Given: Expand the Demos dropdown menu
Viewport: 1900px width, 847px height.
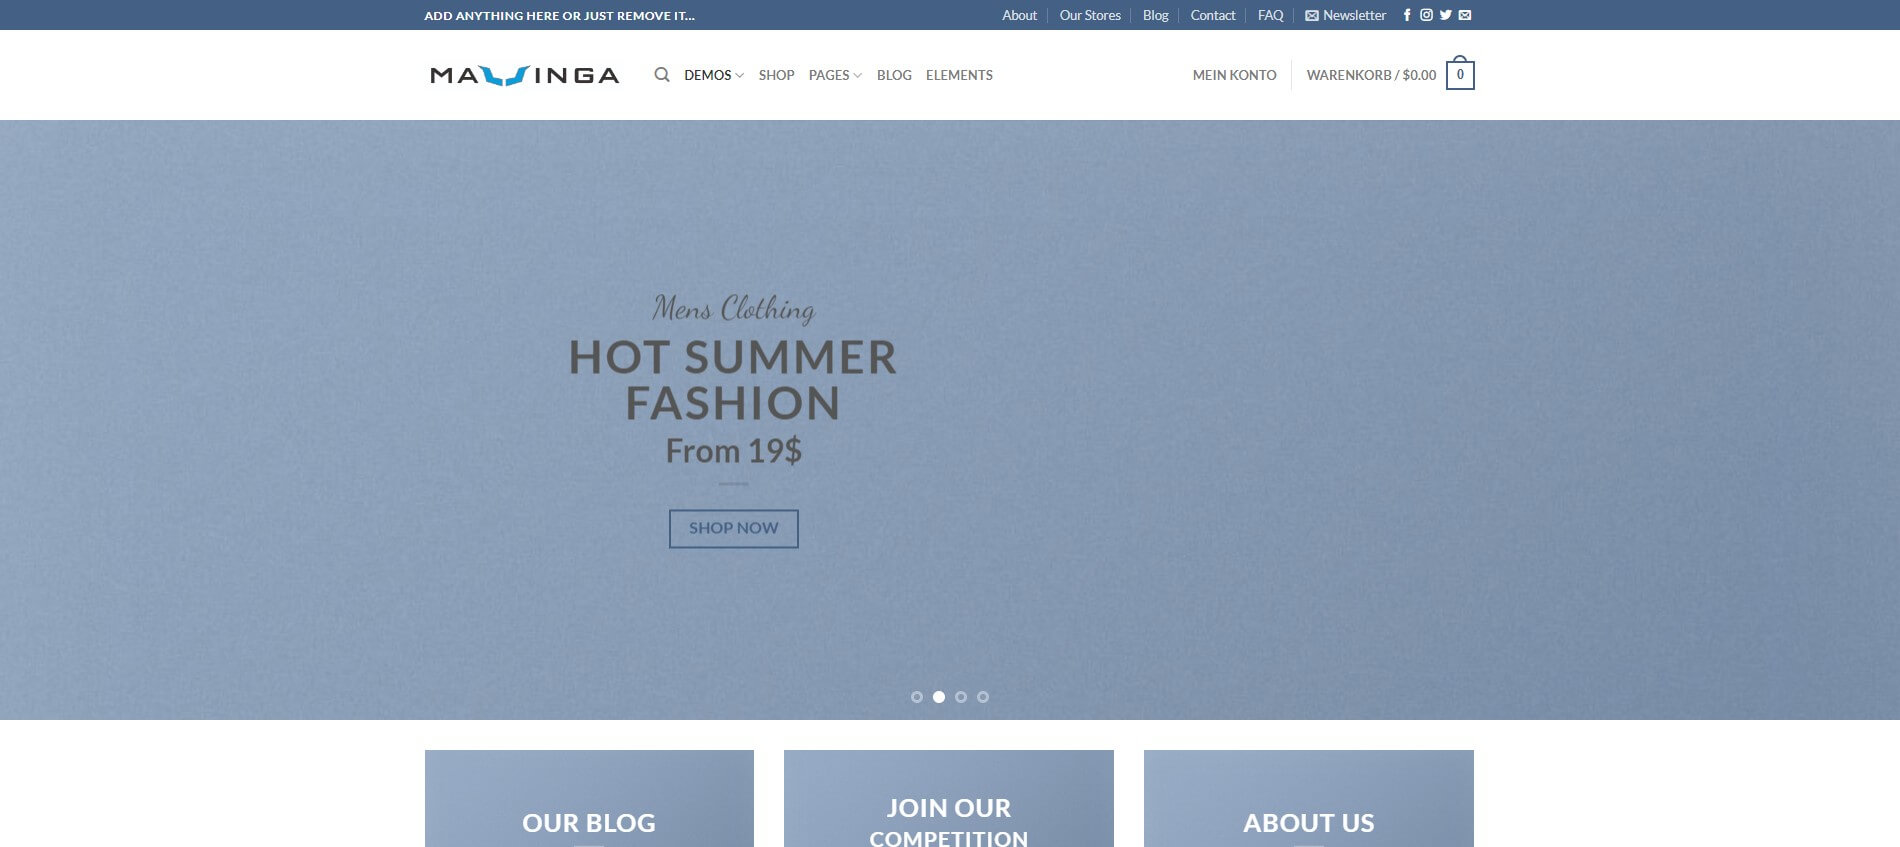Looking at the screenshot, I should [714, 75].
